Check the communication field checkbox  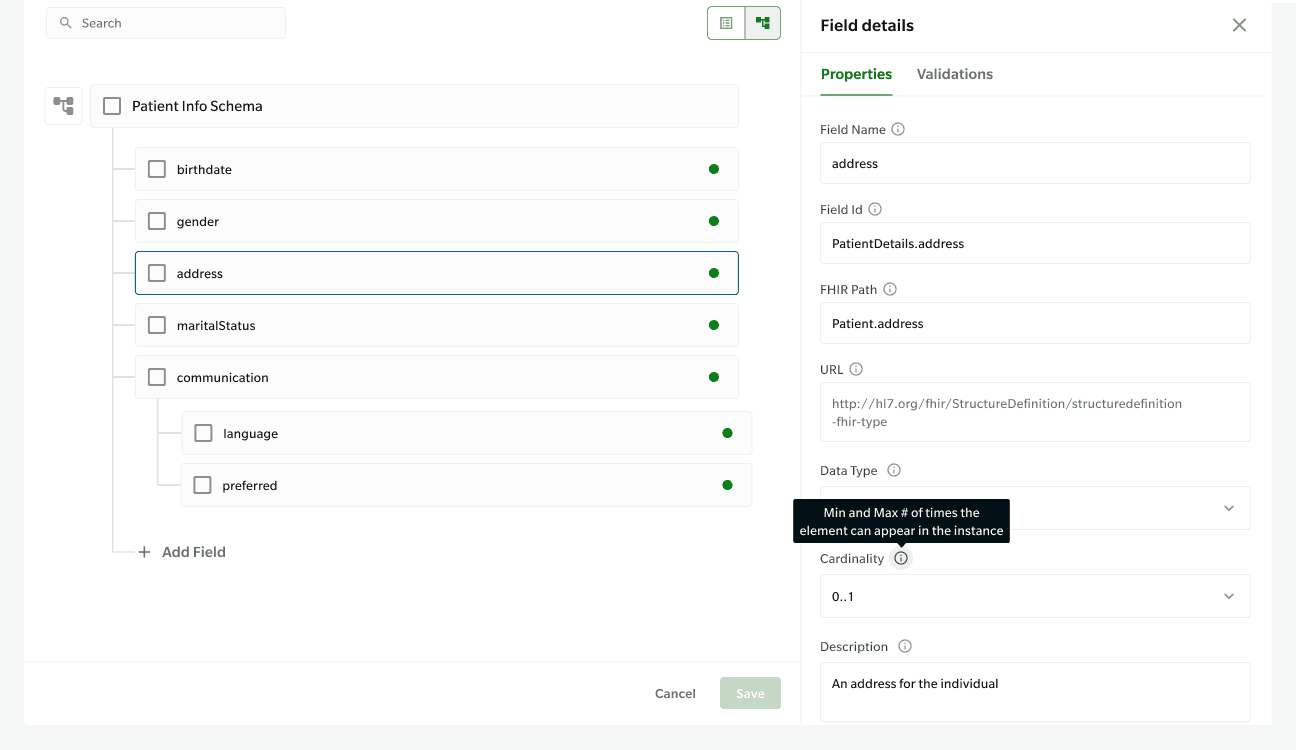click(157, 377)
